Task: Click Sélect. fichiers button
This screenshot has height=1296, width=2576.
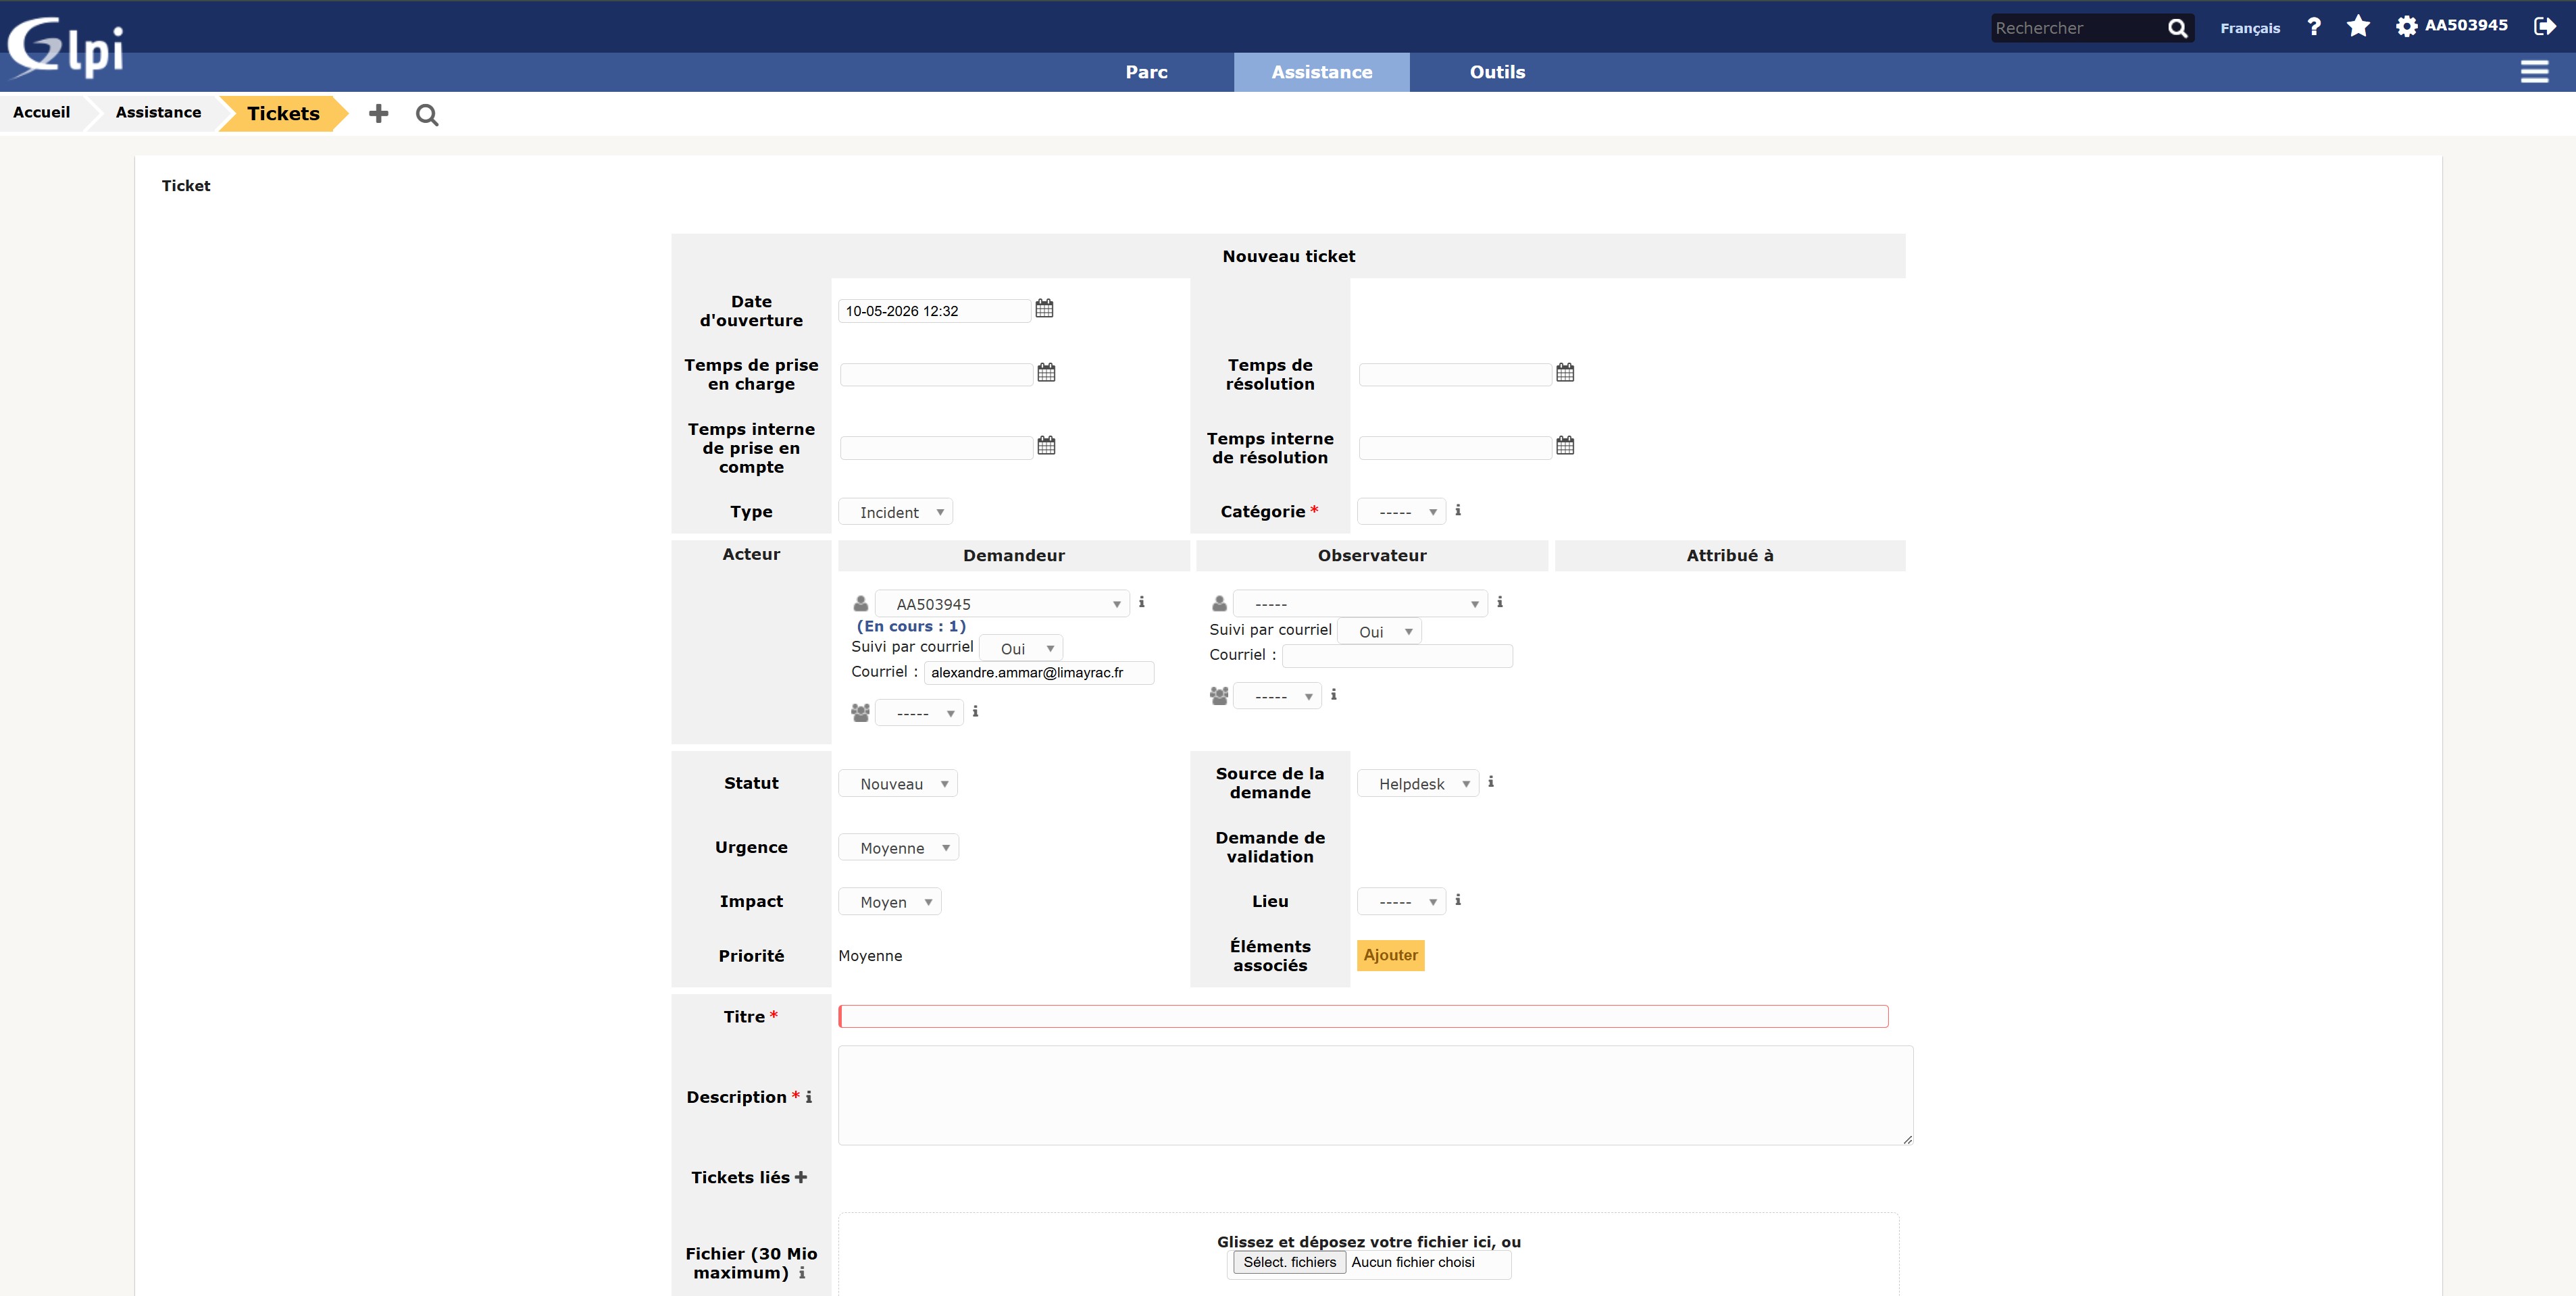Action: pos(1289,1262)
